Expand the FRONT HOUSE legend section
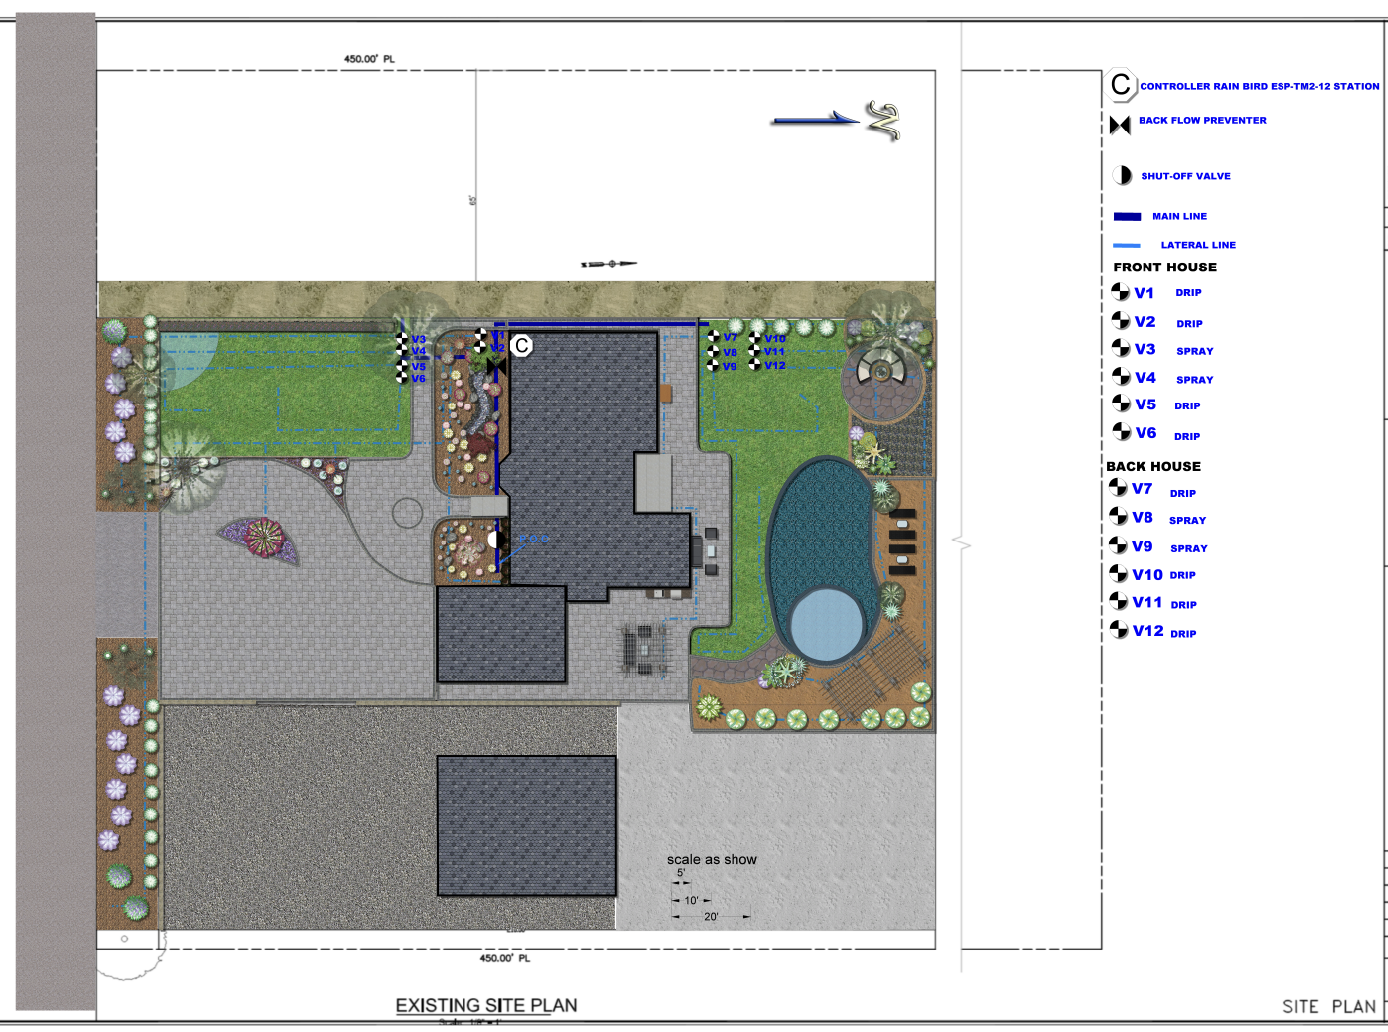The height and width of the screenshot is (1032, 1388). 1164,267
